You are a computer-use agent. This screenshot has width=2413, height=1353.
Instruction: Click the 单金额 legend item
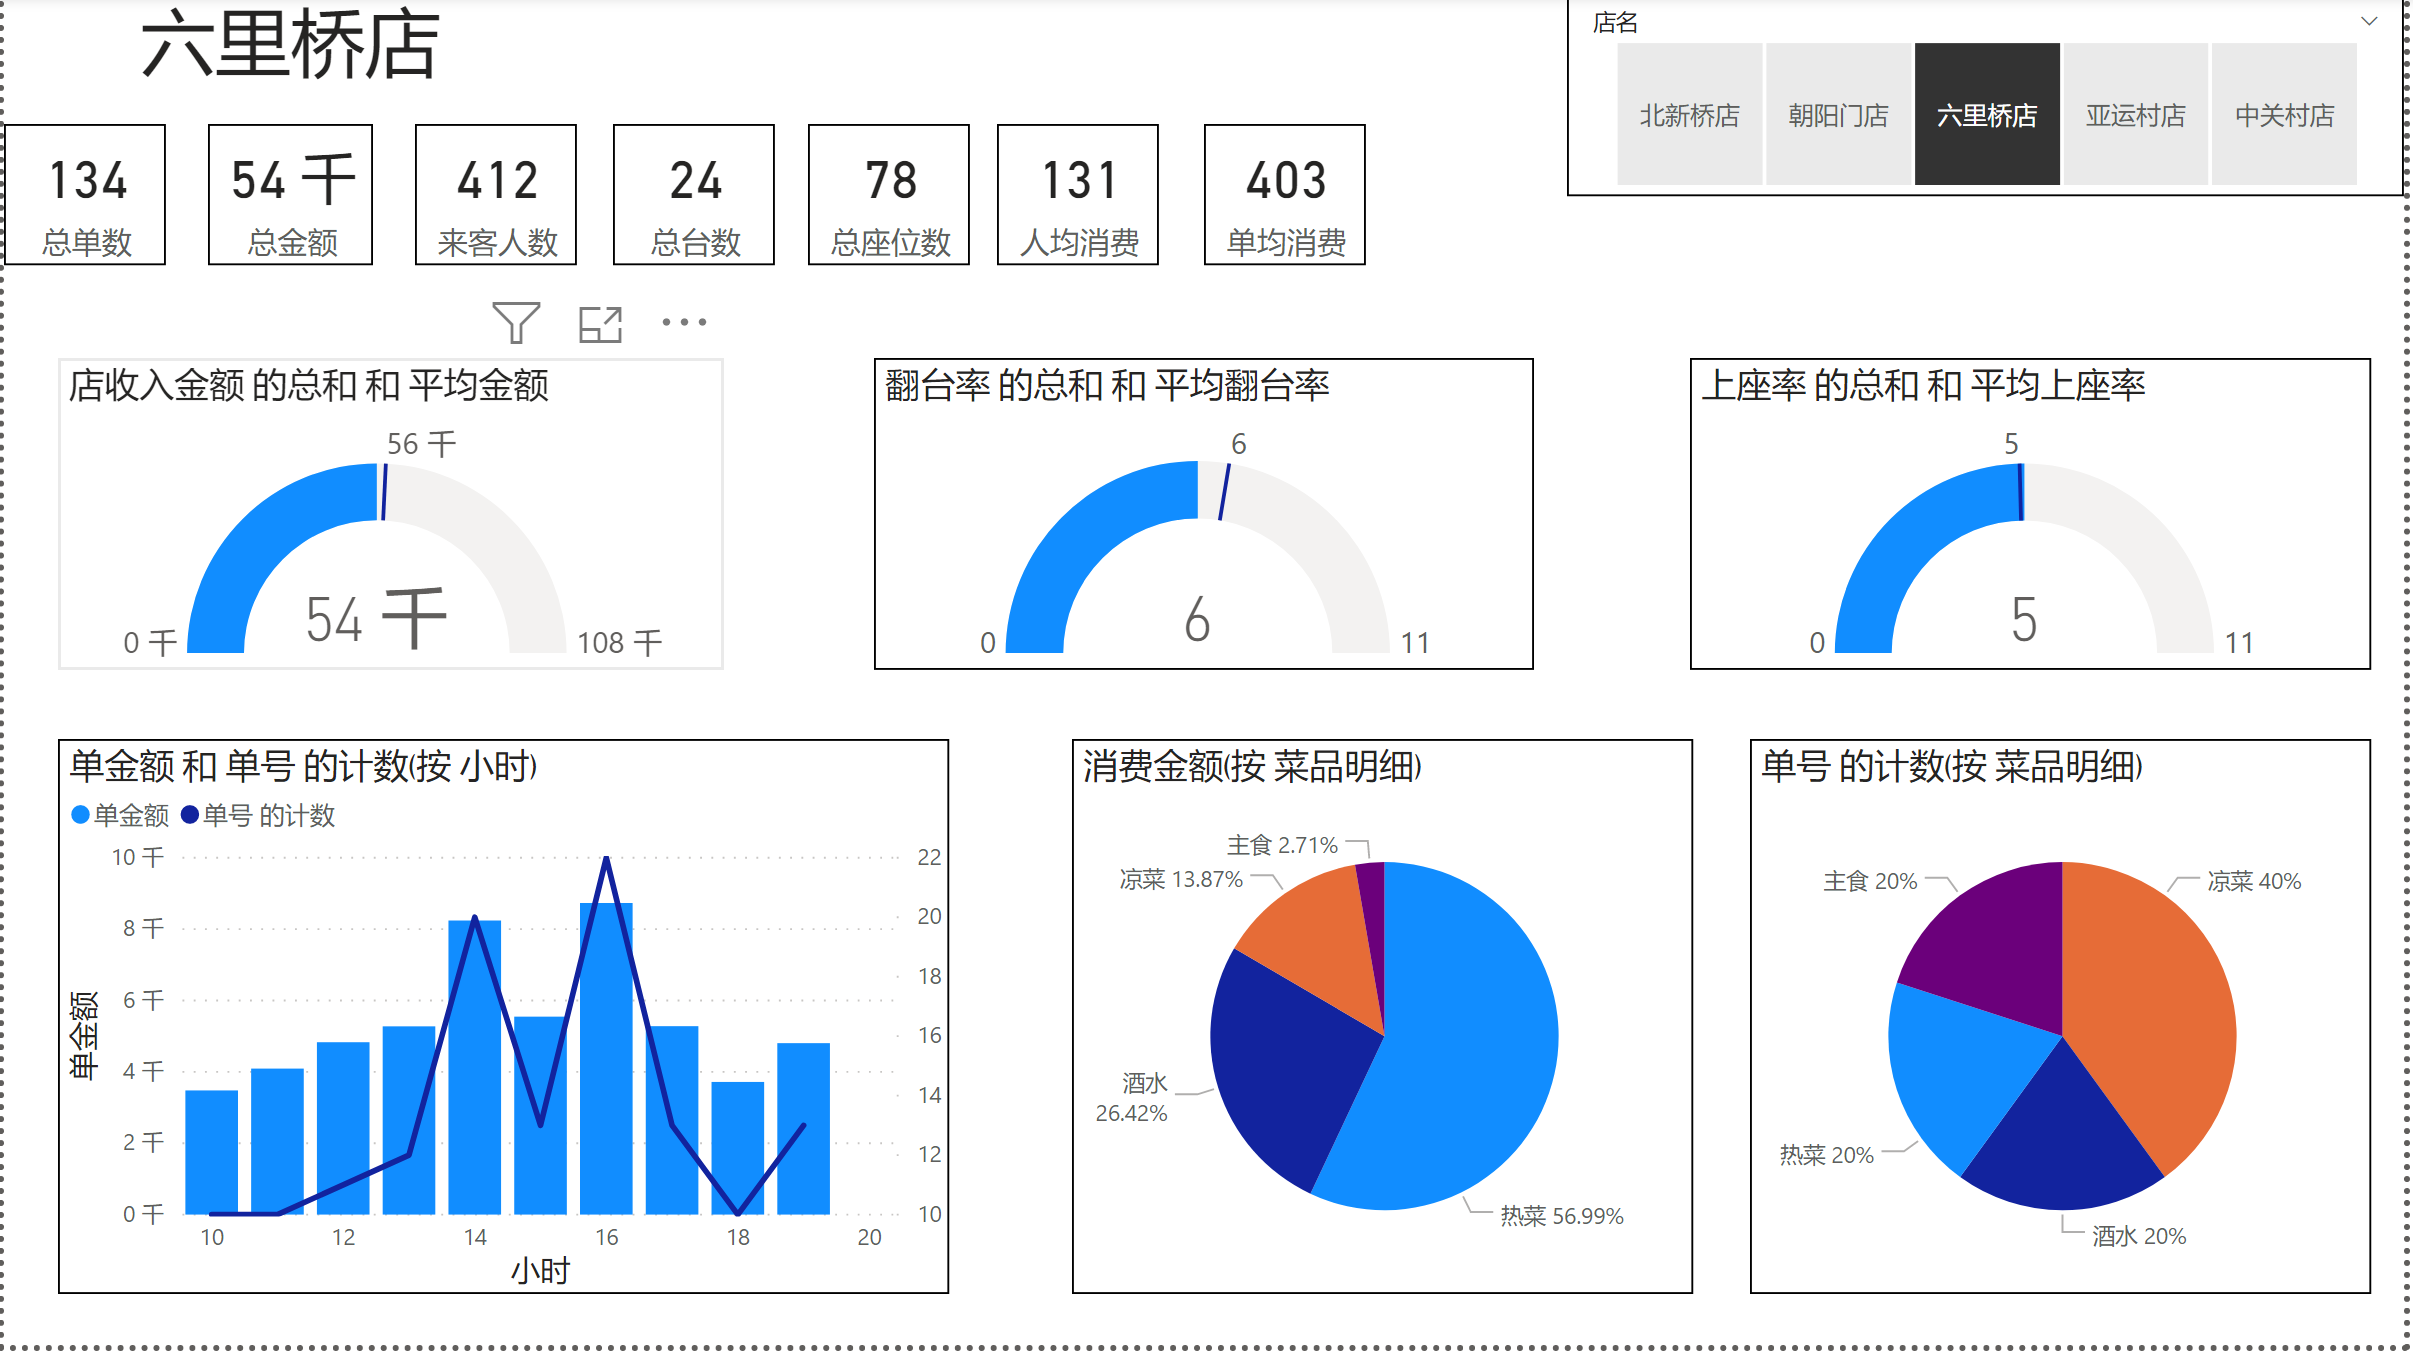pos(121,816)
